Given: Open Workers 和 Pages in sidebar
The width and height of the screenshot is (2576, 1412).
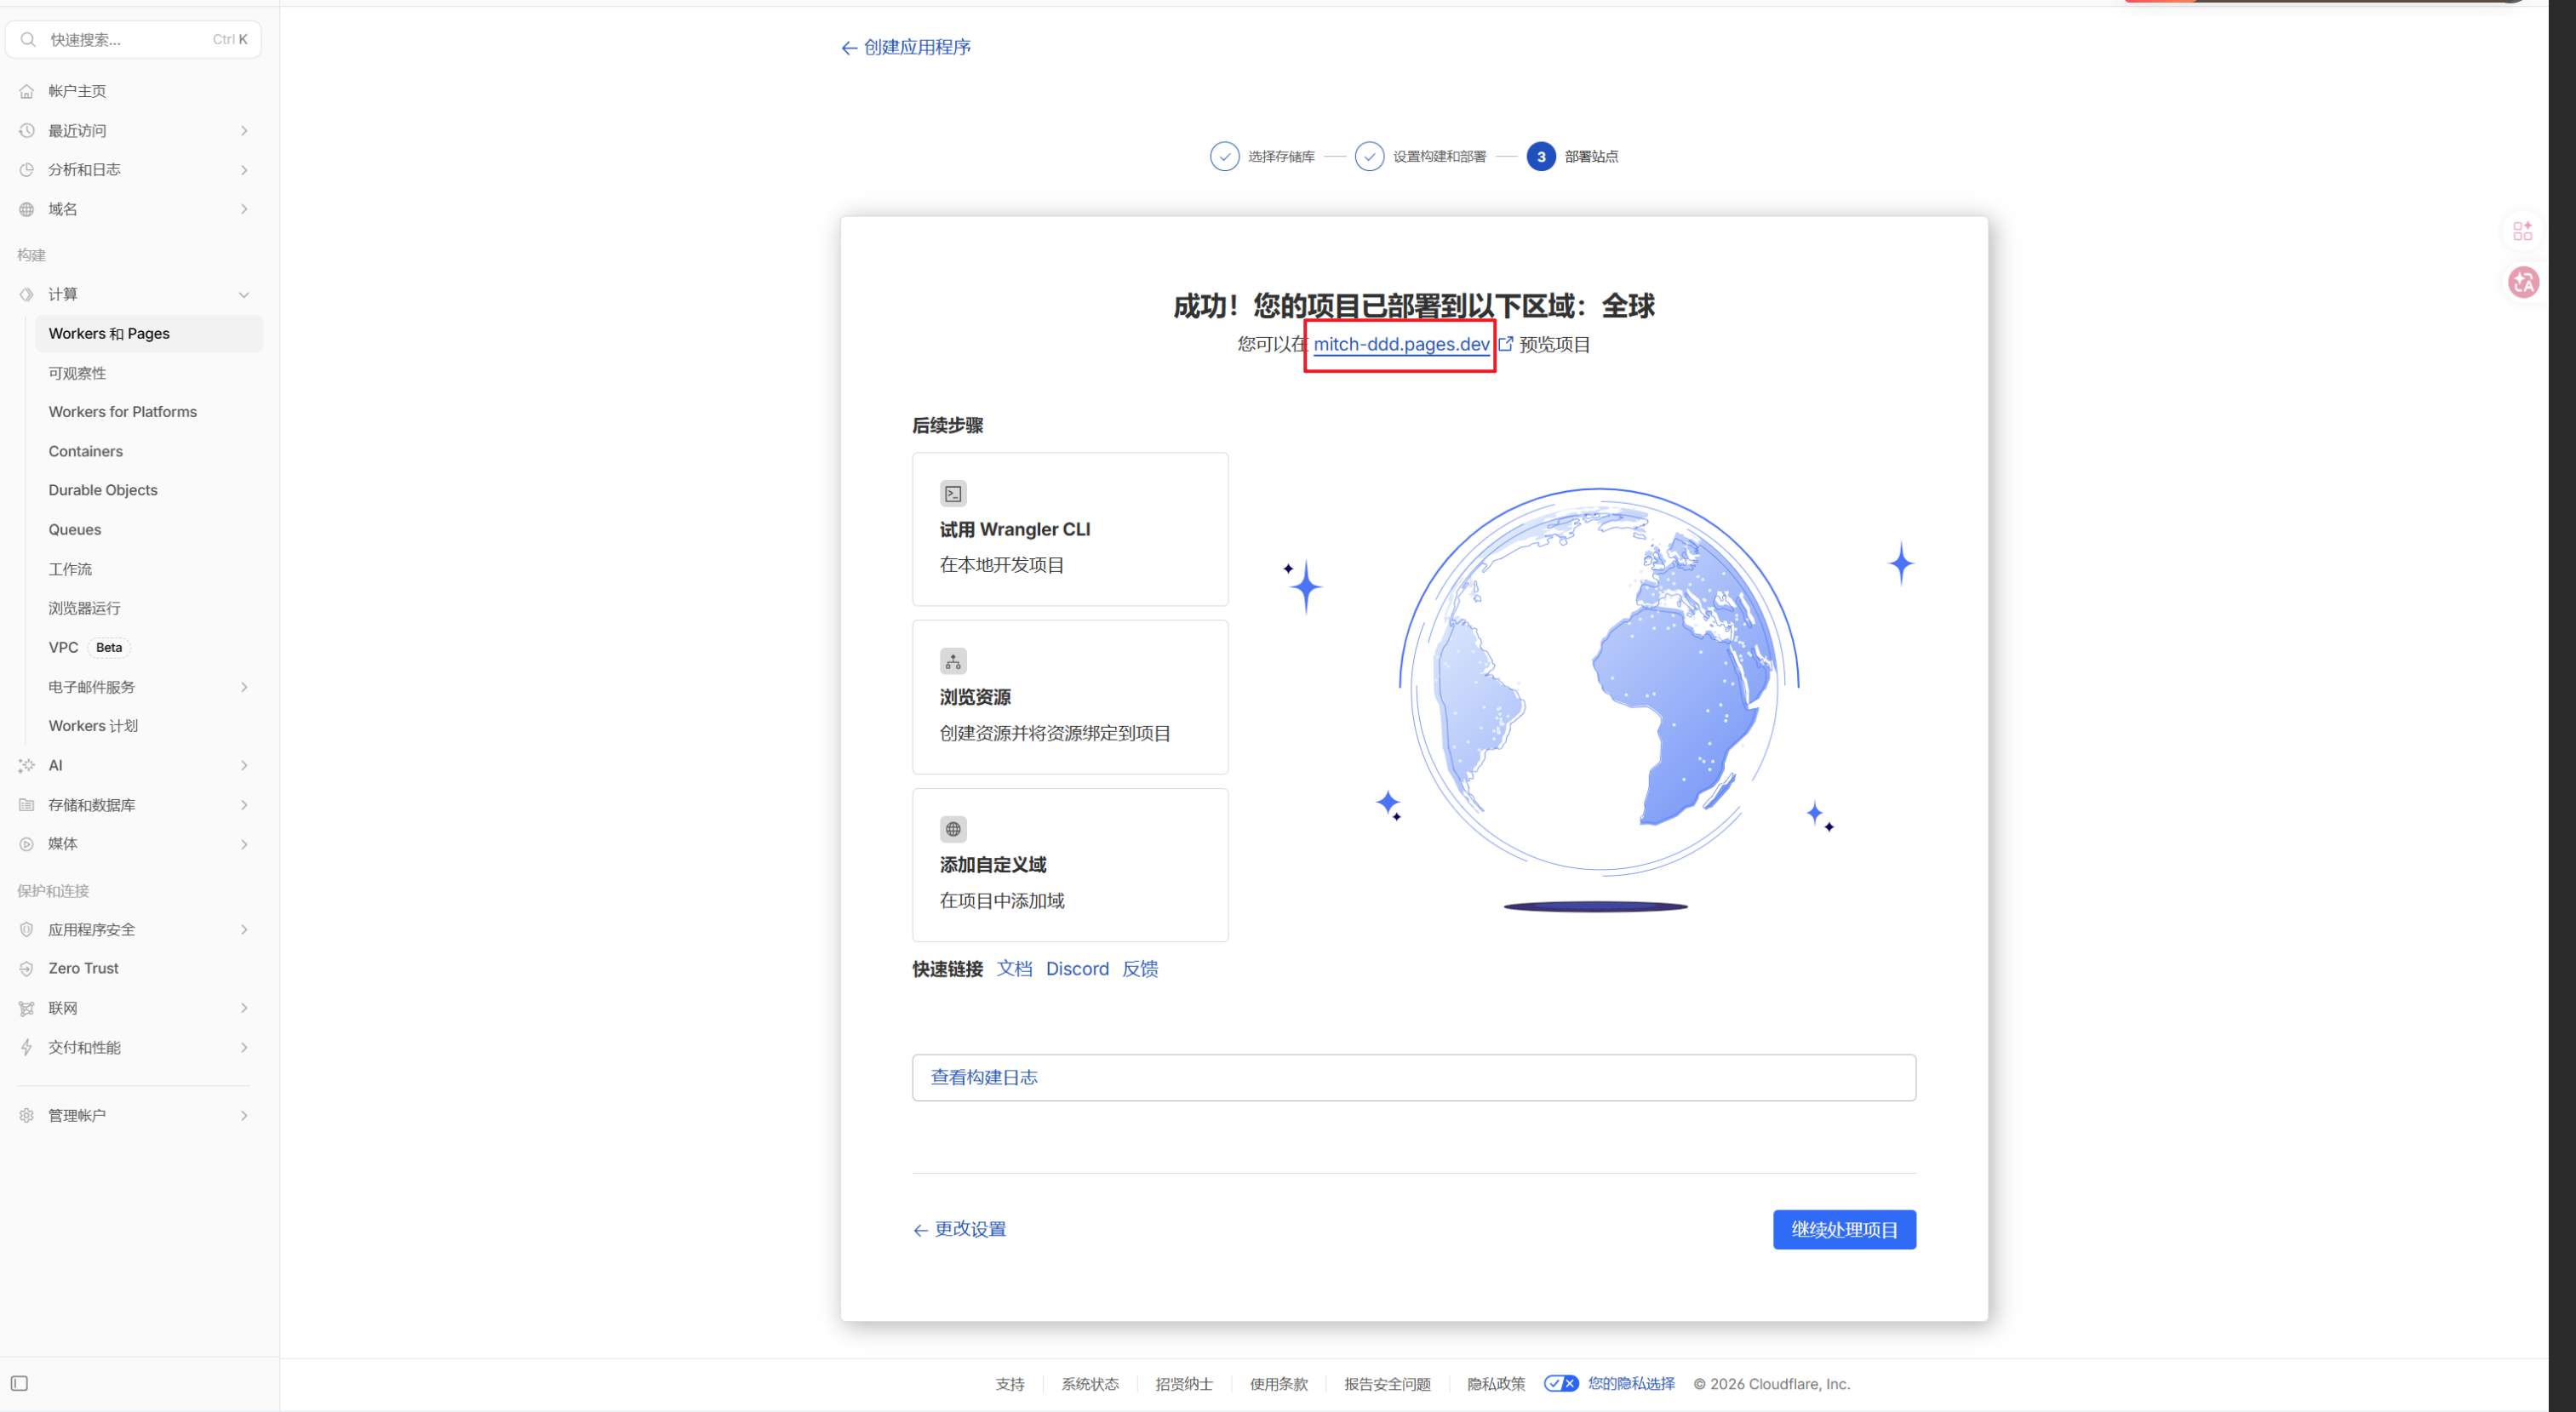Looking at the screenshot, I should point(149,334).
